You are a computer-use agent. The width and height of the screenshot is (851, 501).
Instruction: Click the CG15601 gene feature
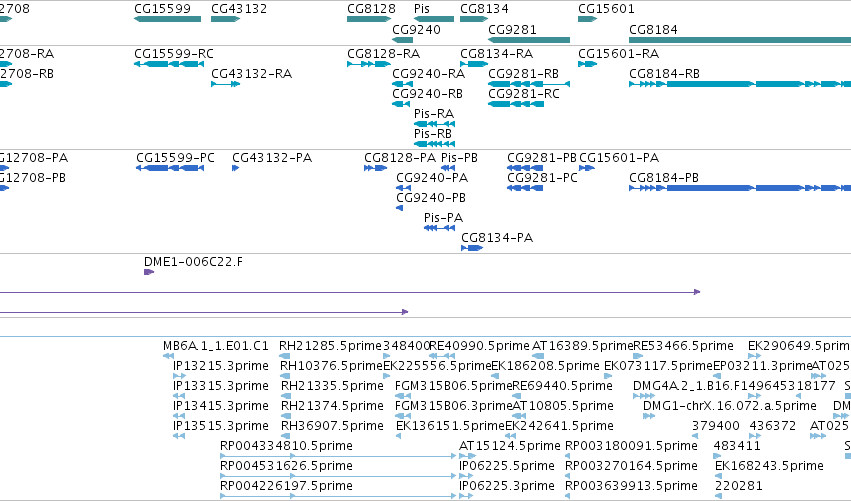[x=587, y=19]
